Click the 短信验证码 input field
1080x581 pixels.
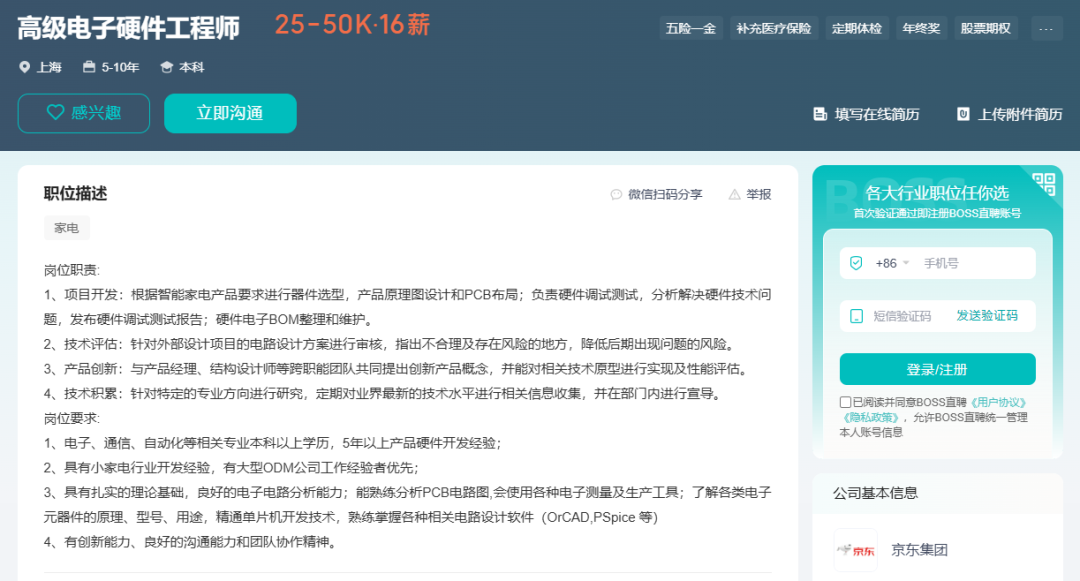click(902, 316)
